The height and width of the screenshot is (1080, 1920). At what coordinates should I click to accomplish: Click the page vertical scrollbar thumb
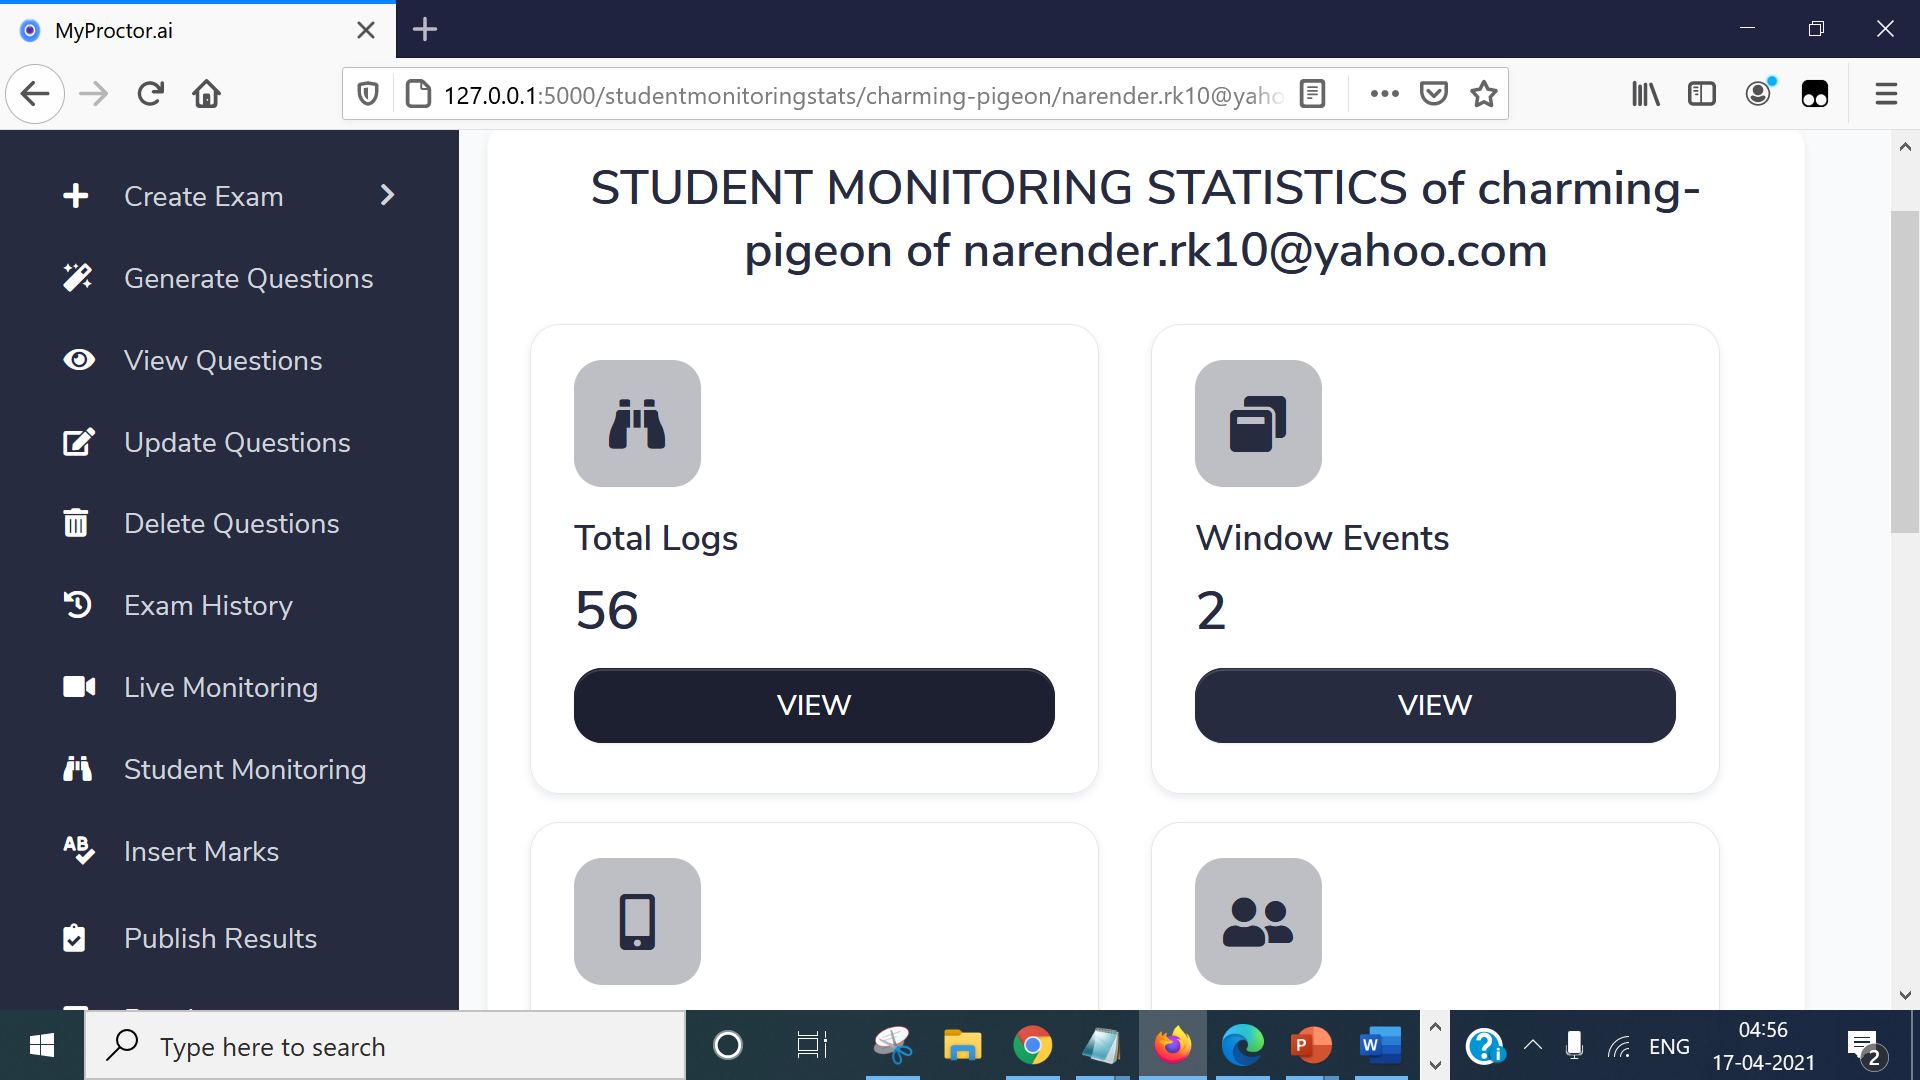coord(1904,370)
